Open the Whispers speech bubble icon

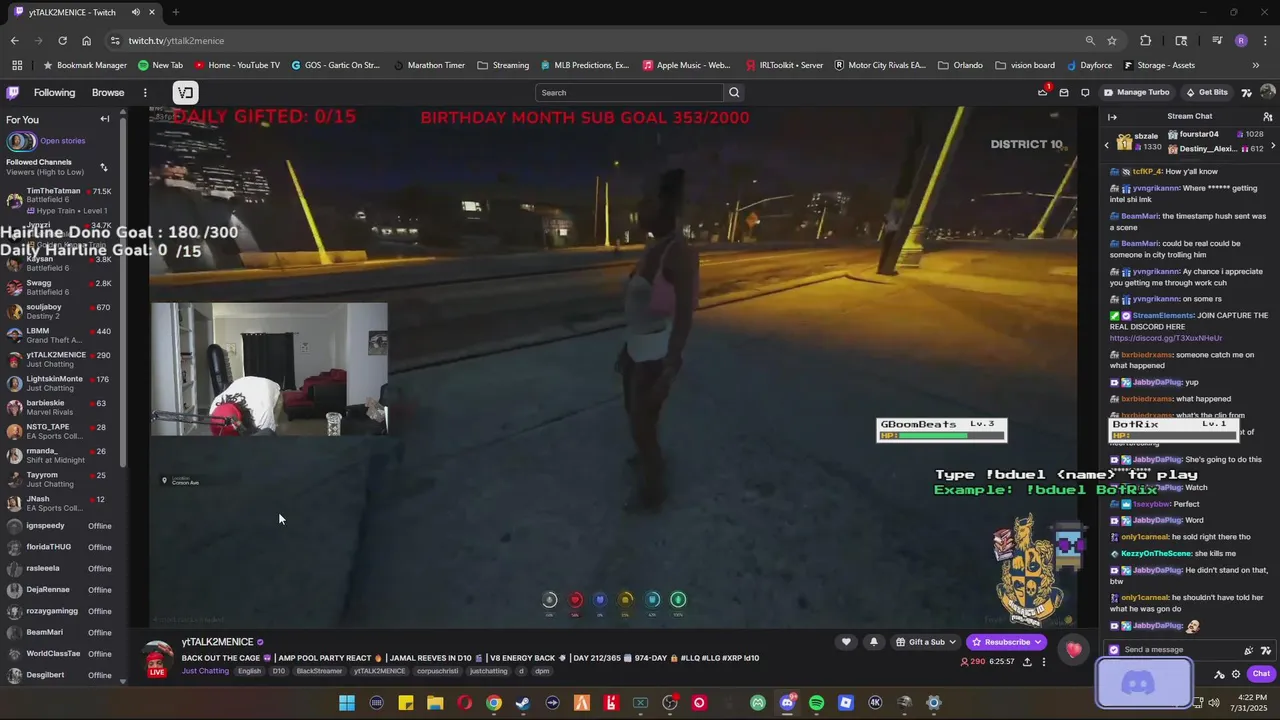[1085, 93]
